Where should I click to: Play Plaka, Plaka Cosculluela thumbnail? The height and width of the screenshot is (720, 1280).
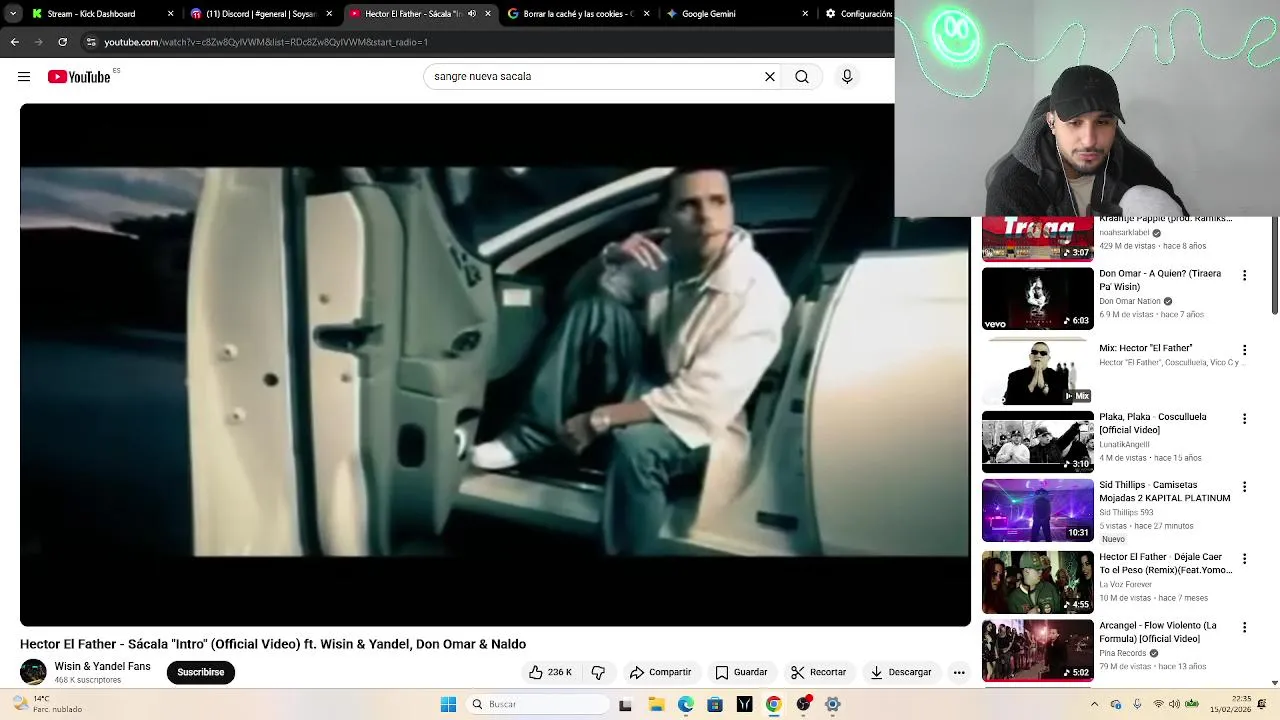tap(1038, 441)
